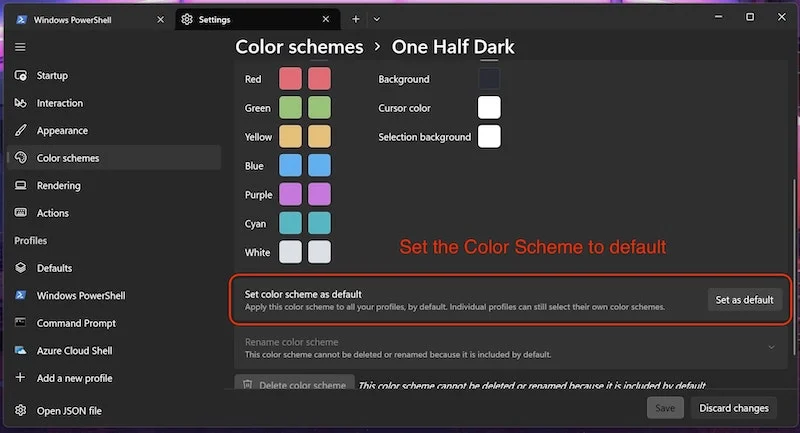The image size is (800, 433).
Task: Click the Actions keyboard icon
Action: point(20,213)
